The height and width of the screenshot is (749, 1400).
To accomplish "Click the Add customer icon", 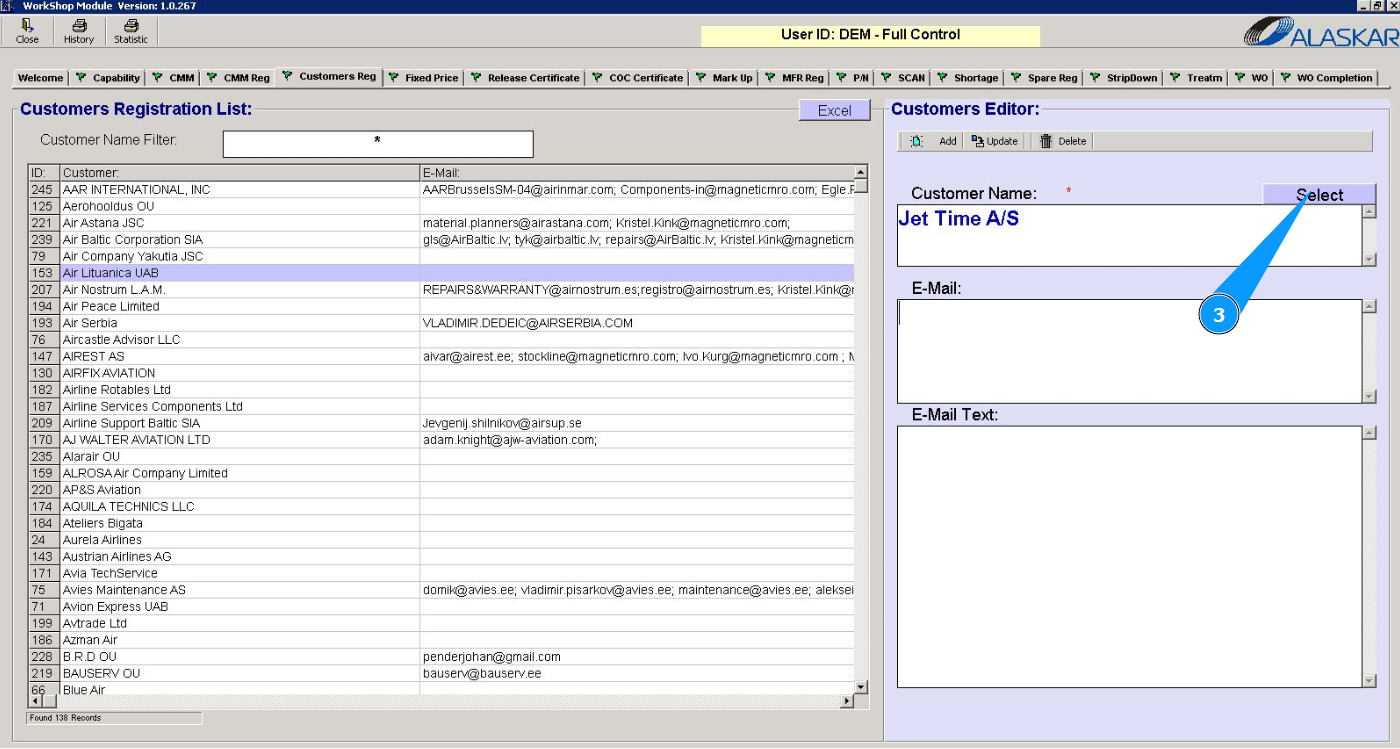I will (917, 142).
